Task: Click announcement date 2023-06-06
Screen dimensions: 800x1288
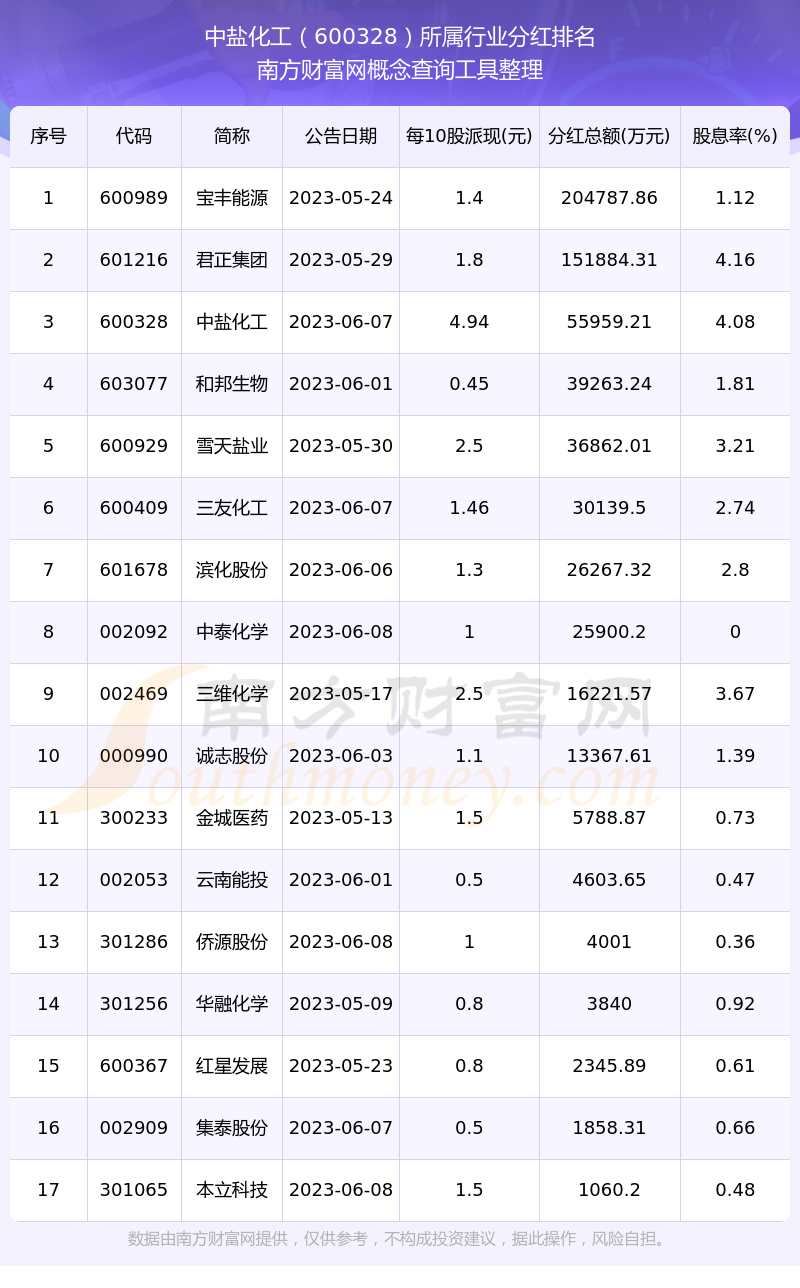Action: pyautogui.click(x=341, y=570)
